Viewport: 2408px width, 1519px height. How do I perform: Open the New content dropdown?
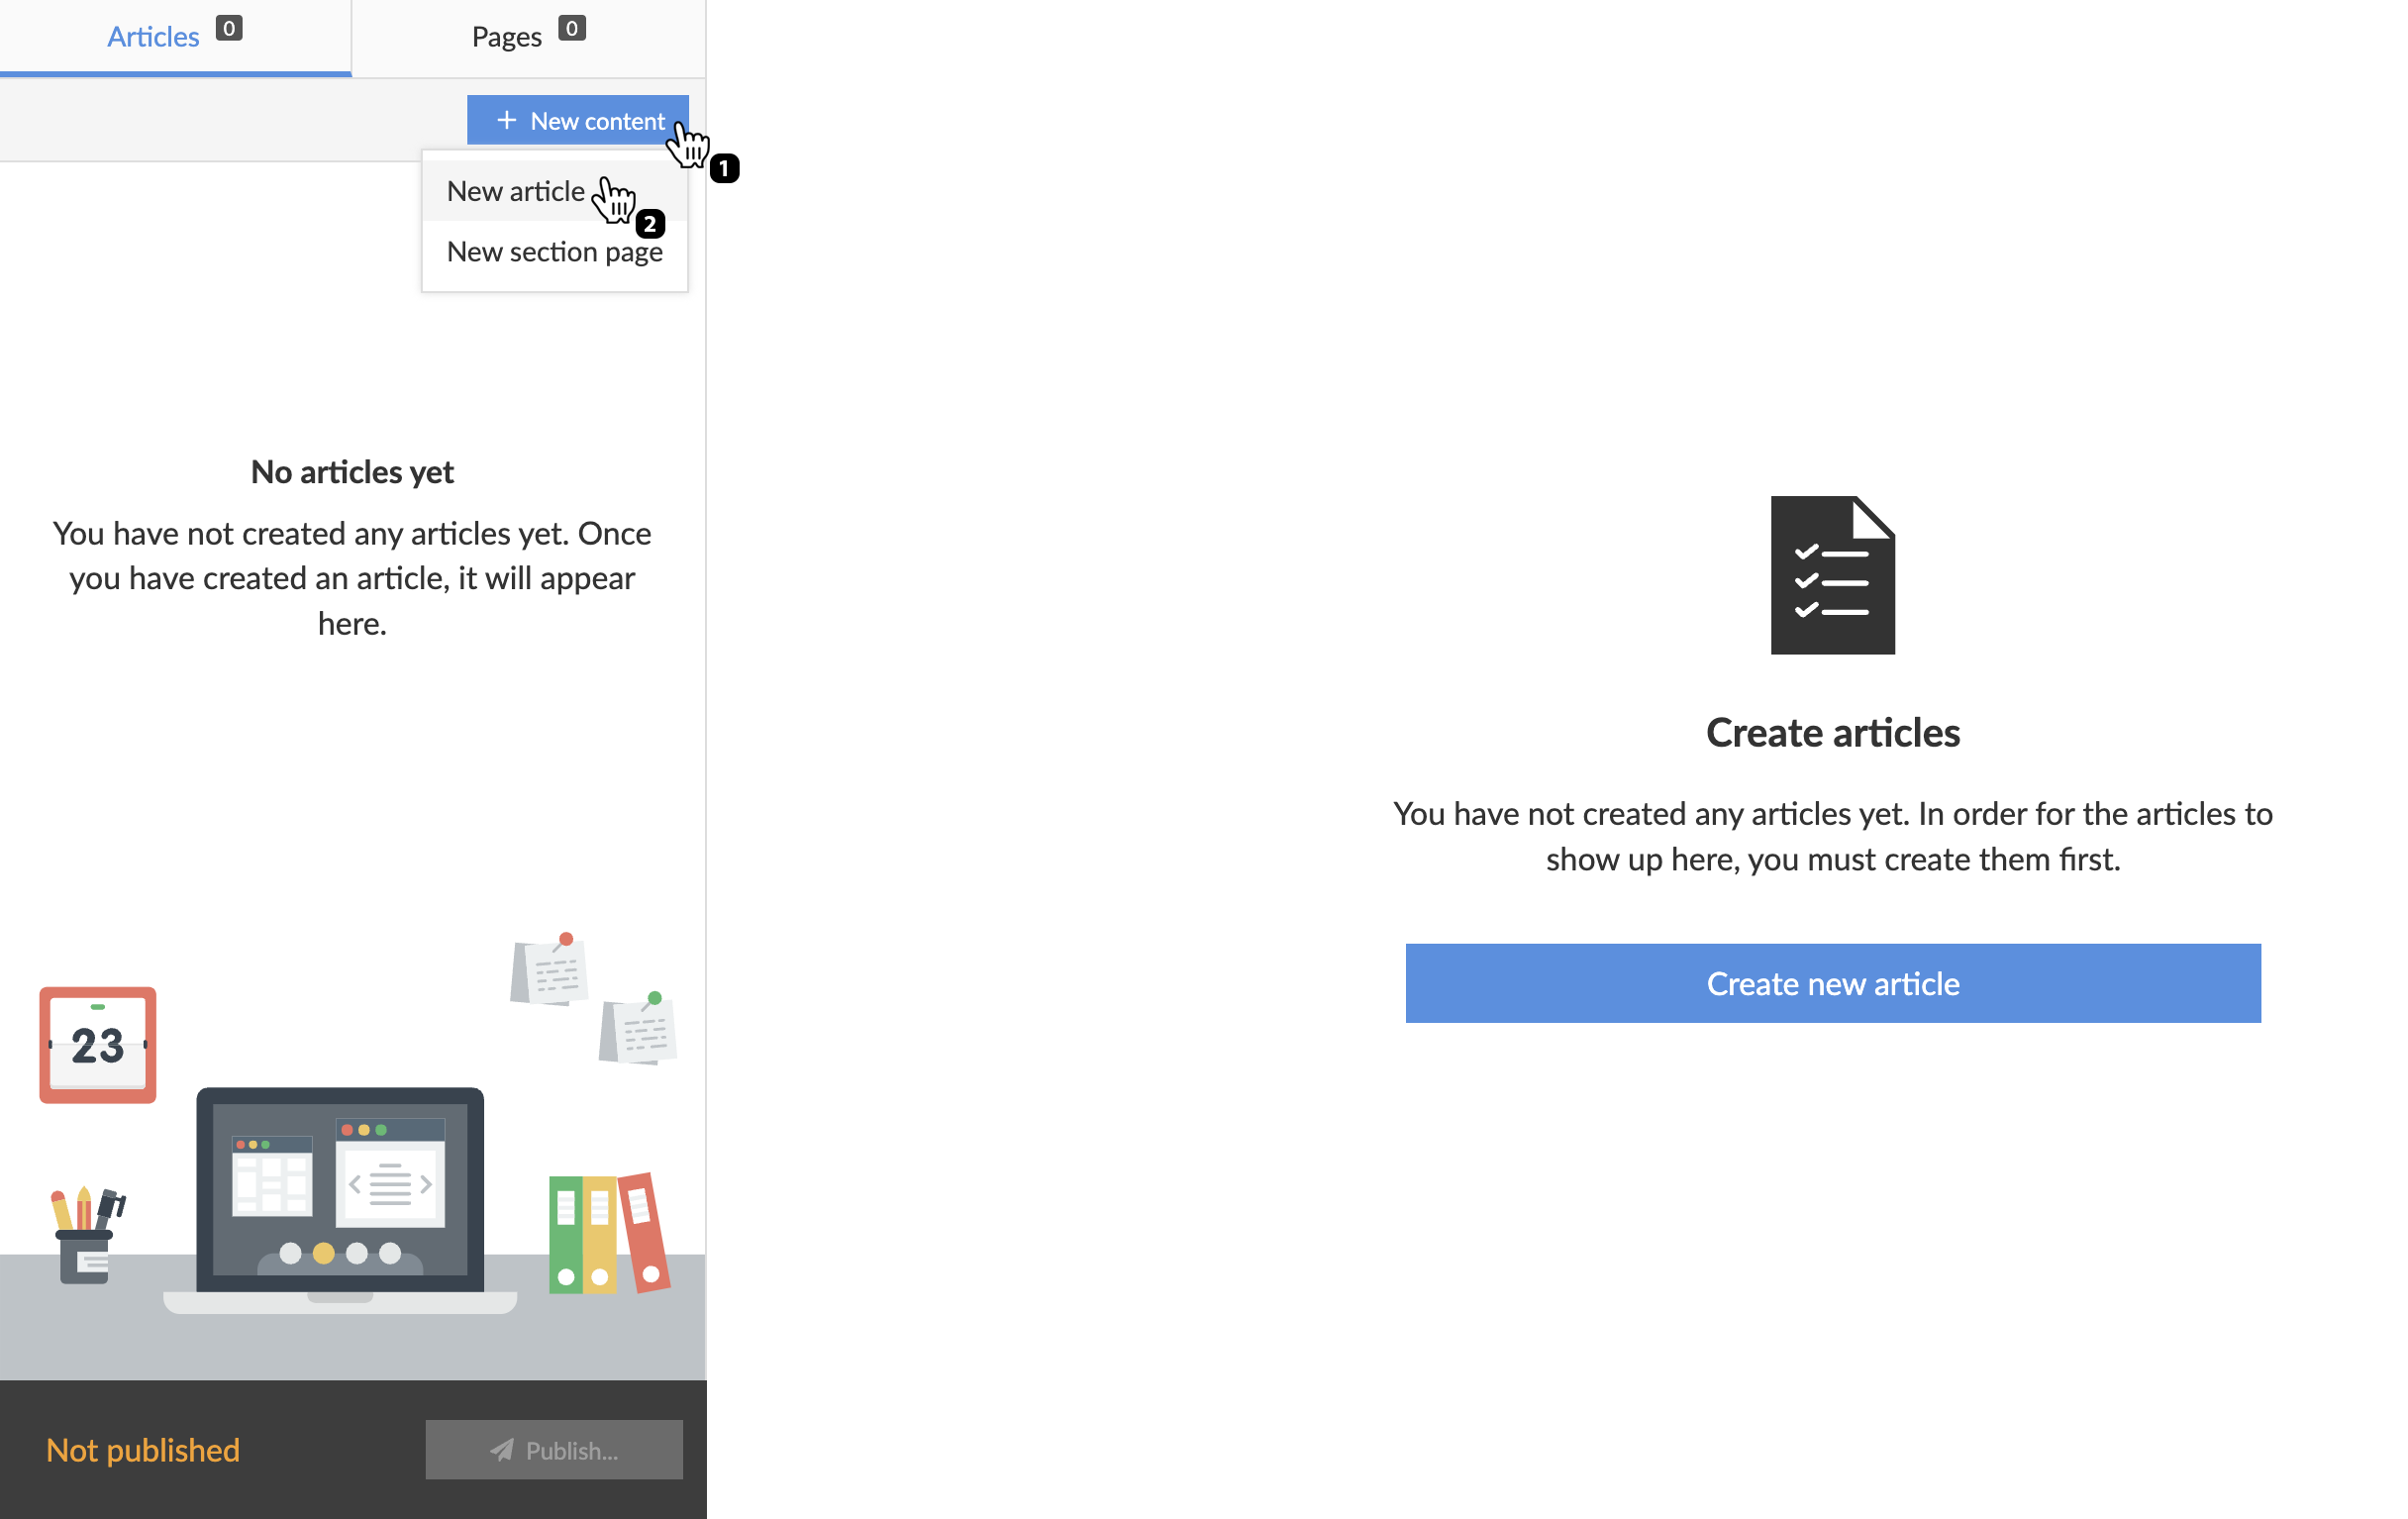point(578,119)
